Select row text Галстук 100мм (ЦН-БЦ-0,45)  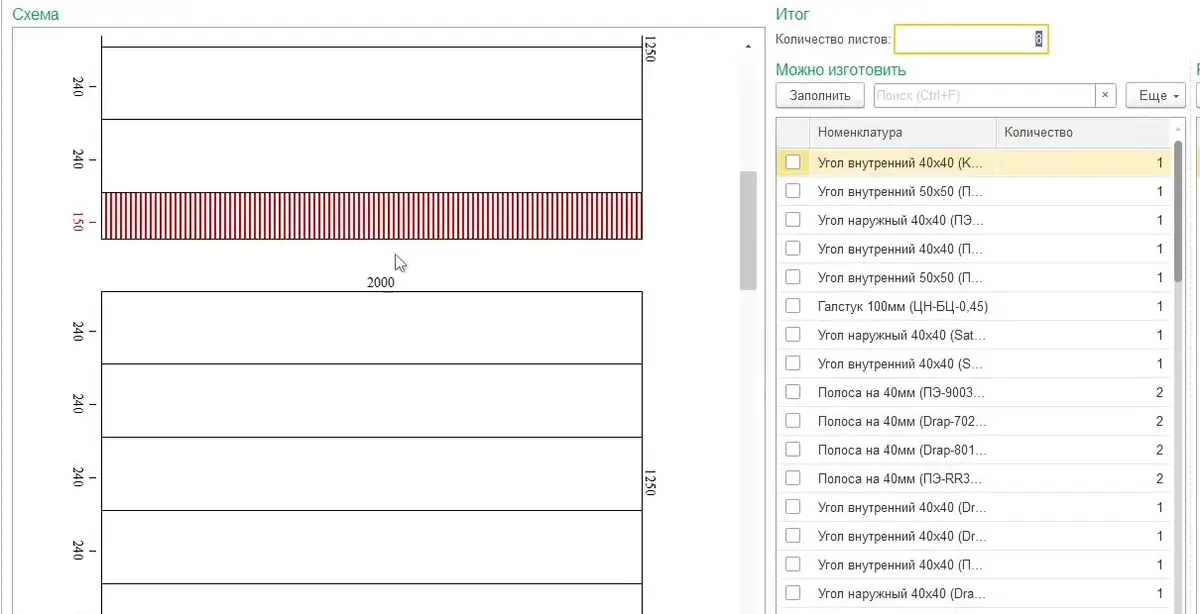[902, 306]
